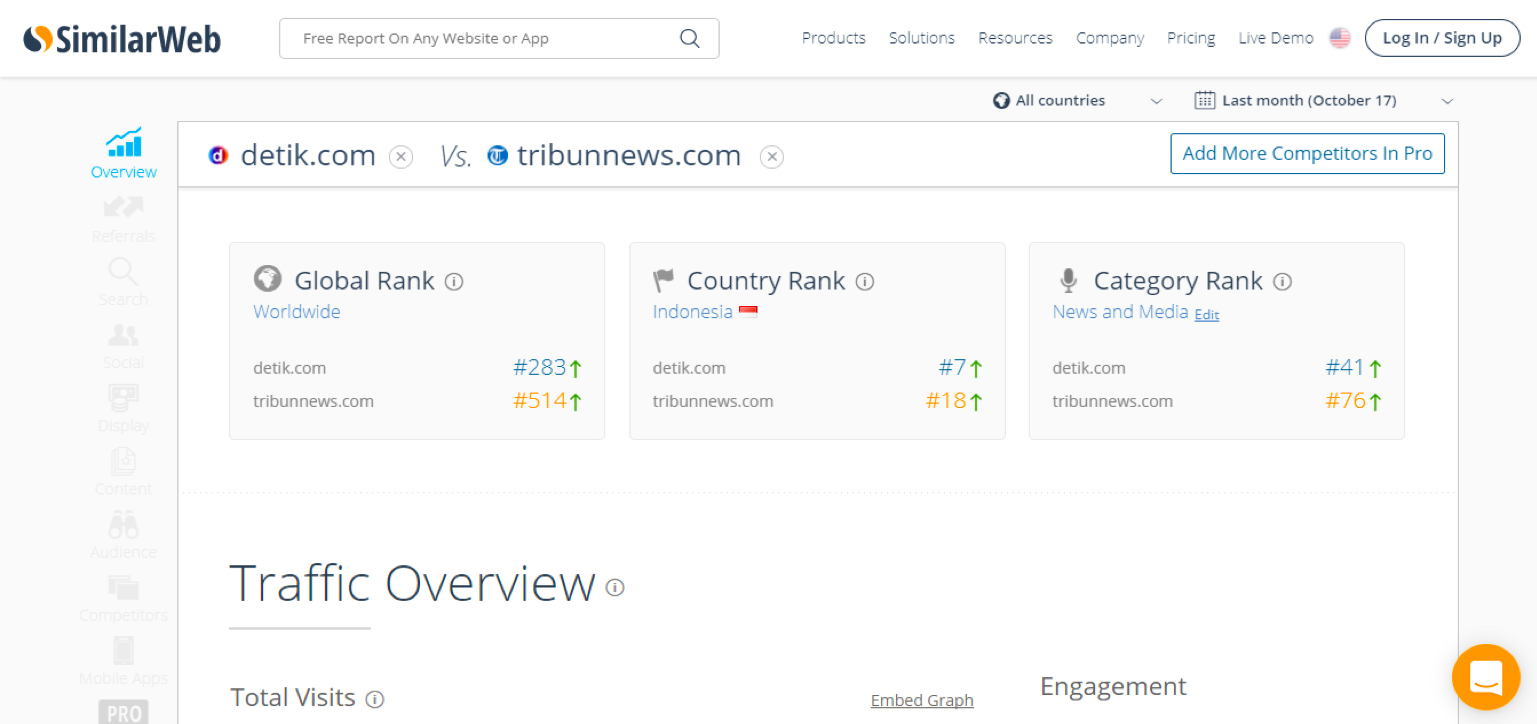Screen dimensions: 1537x724
Task: Open the Resources menu
Action: pyautogui.click(x=1015, y=38)
